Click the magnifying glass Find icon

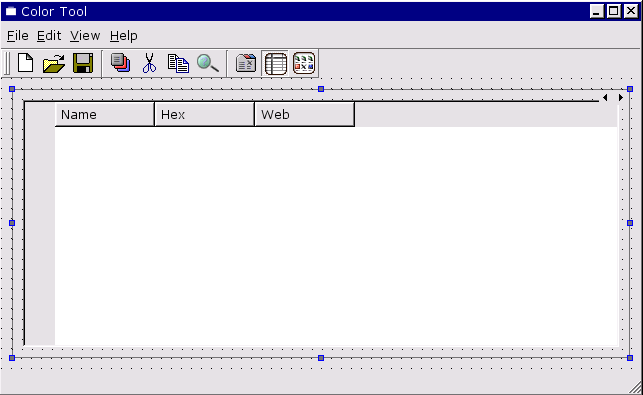207,63
